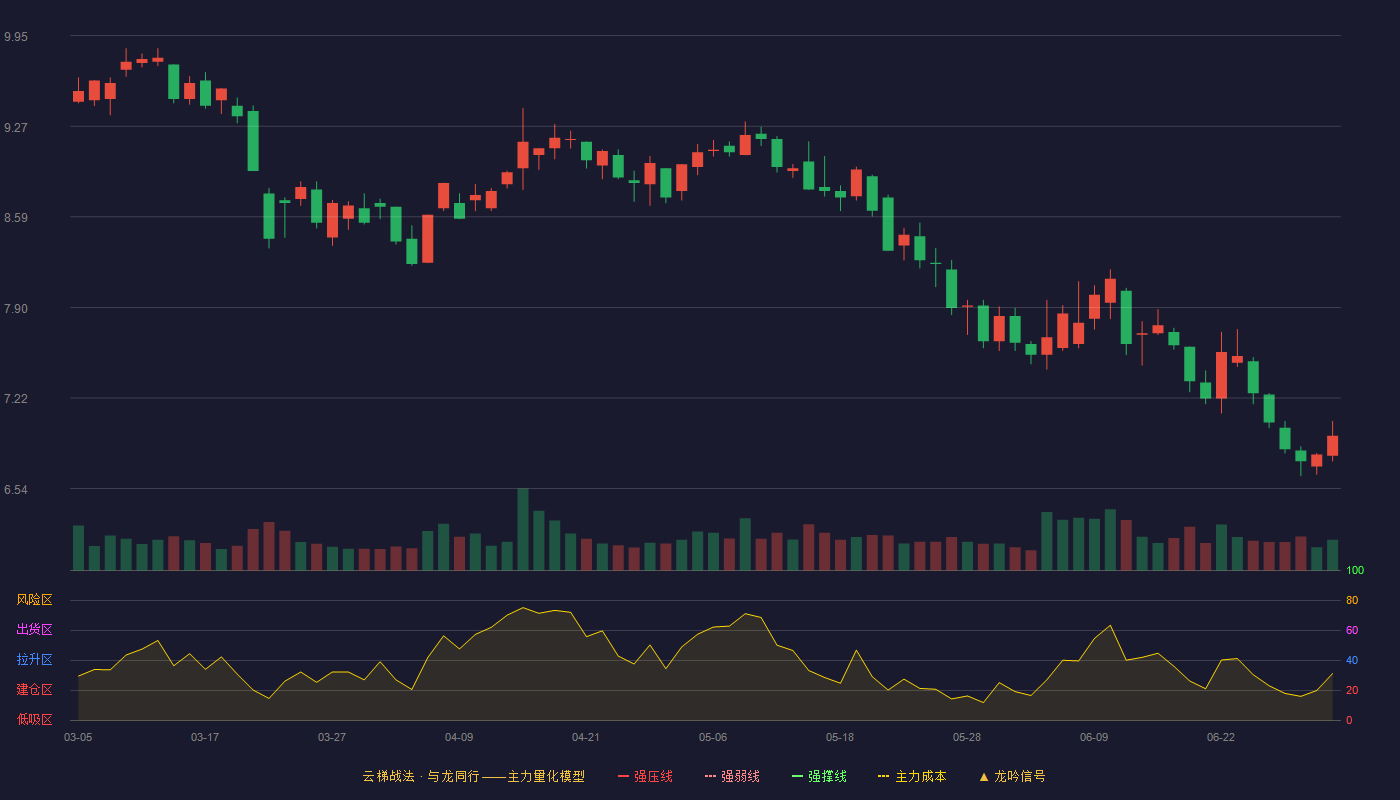Click the 7.22 price axis label
This screenshot has height=800, width=1400.
pos(16,399)
